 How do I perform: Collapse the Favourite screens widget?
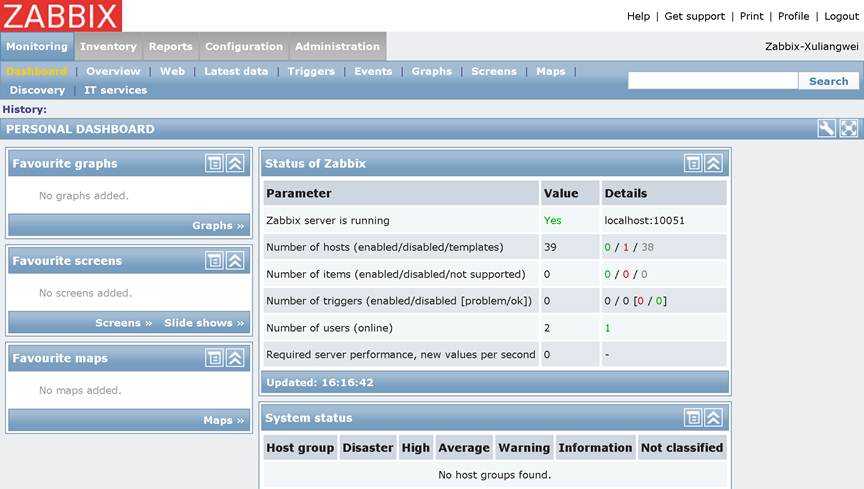(x=235, y=260)
